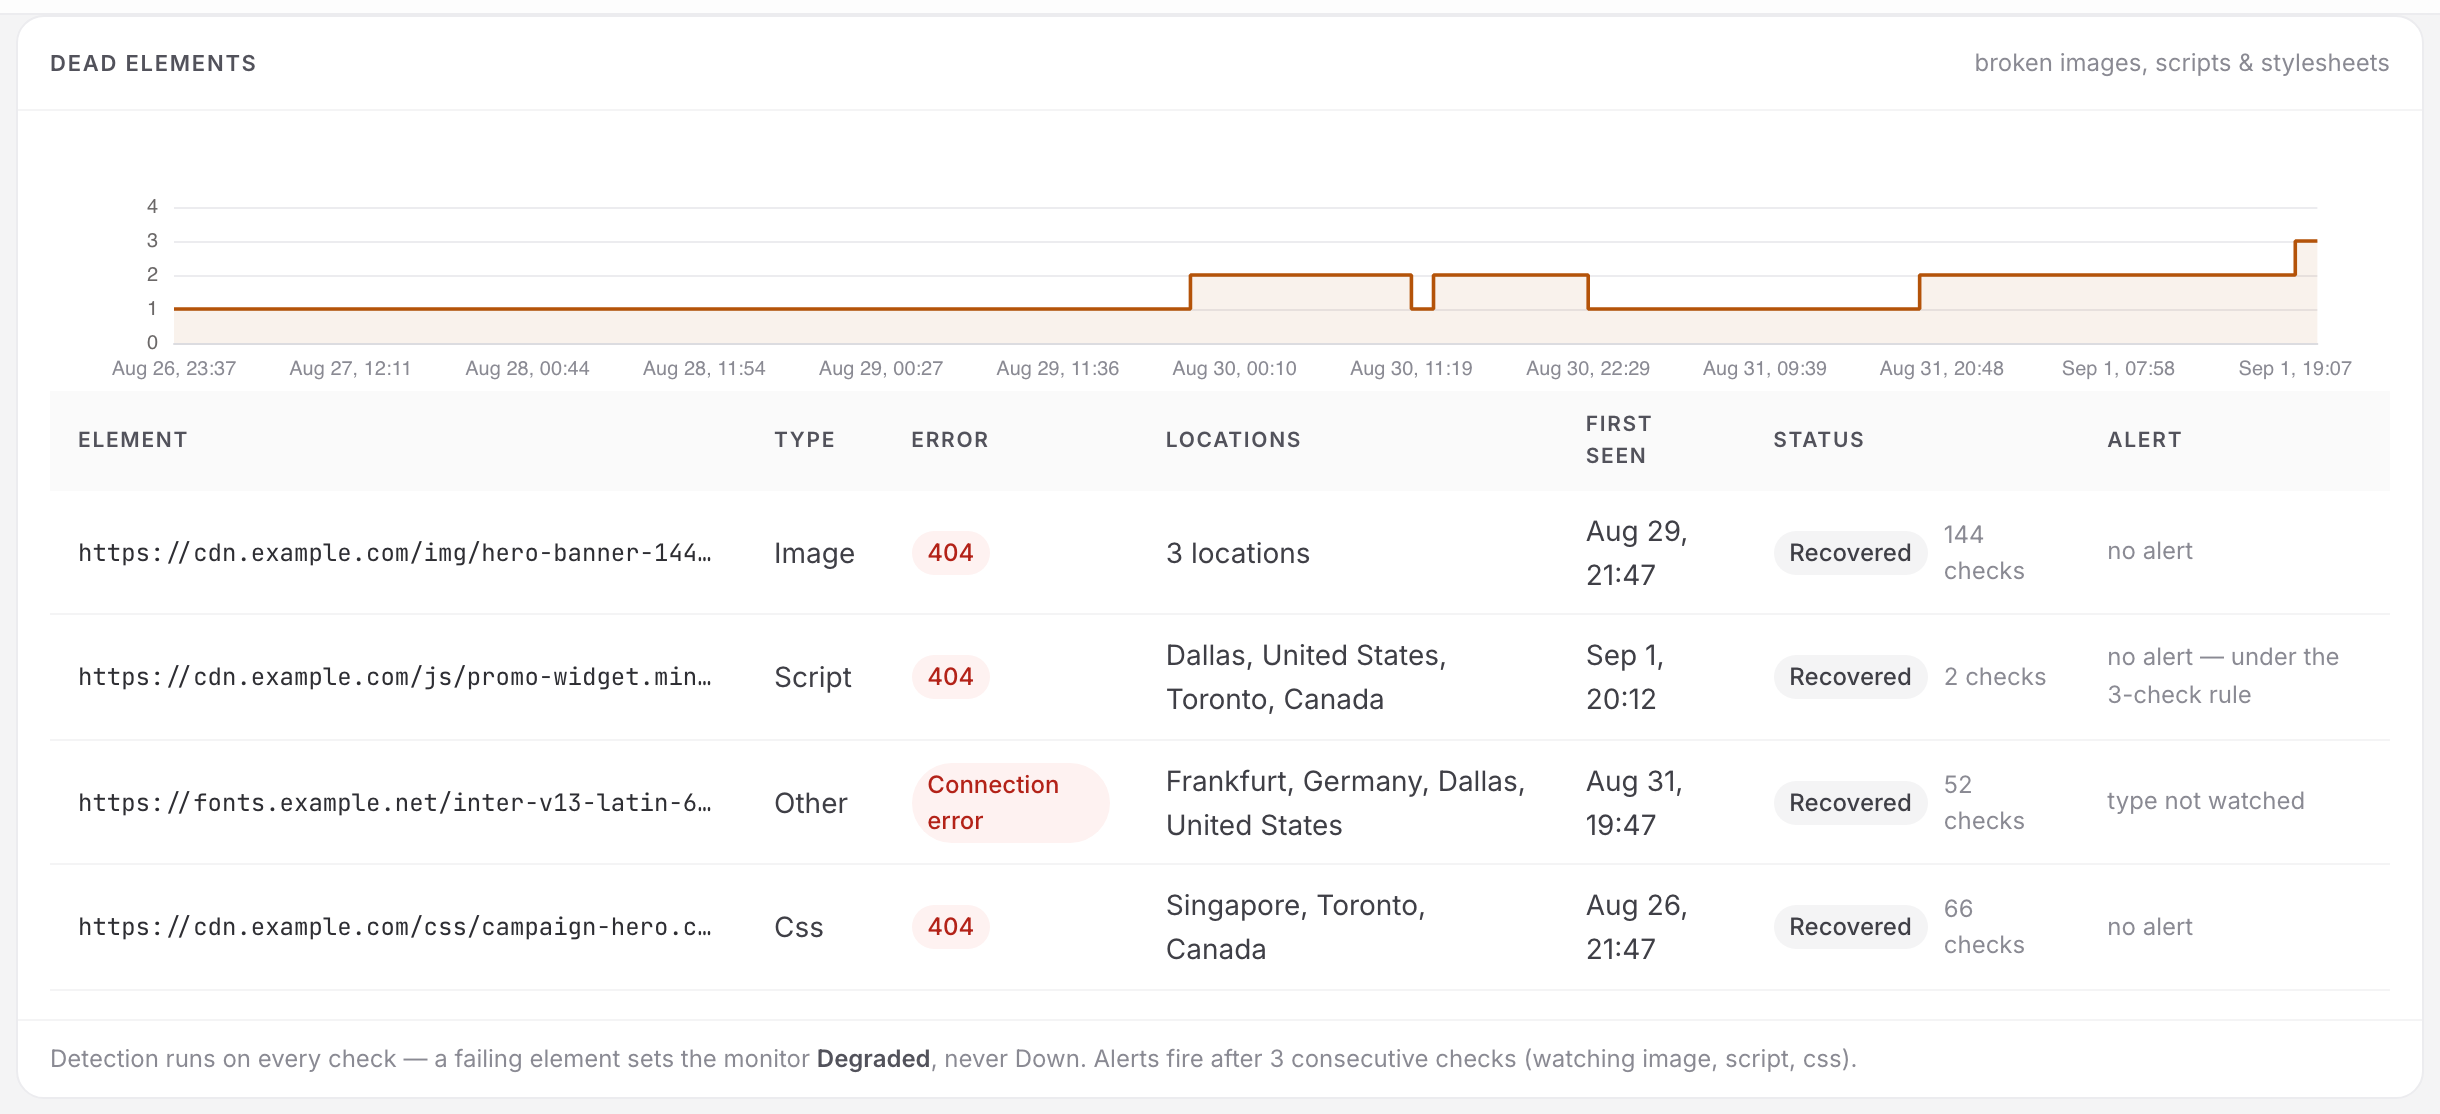Click the ALERT column header
This screenshot has height=1114, width=2440.
click(x=2145, y=440)
